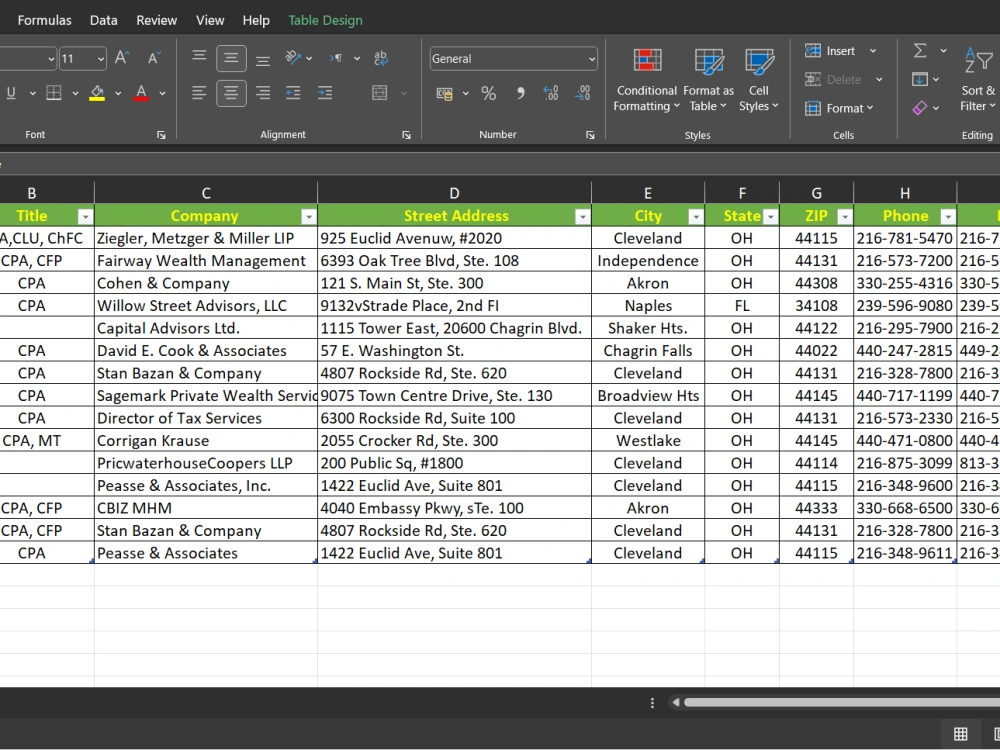Click Accounting Number Format icon
The image size is (1000, 750).
pos(445,94)
